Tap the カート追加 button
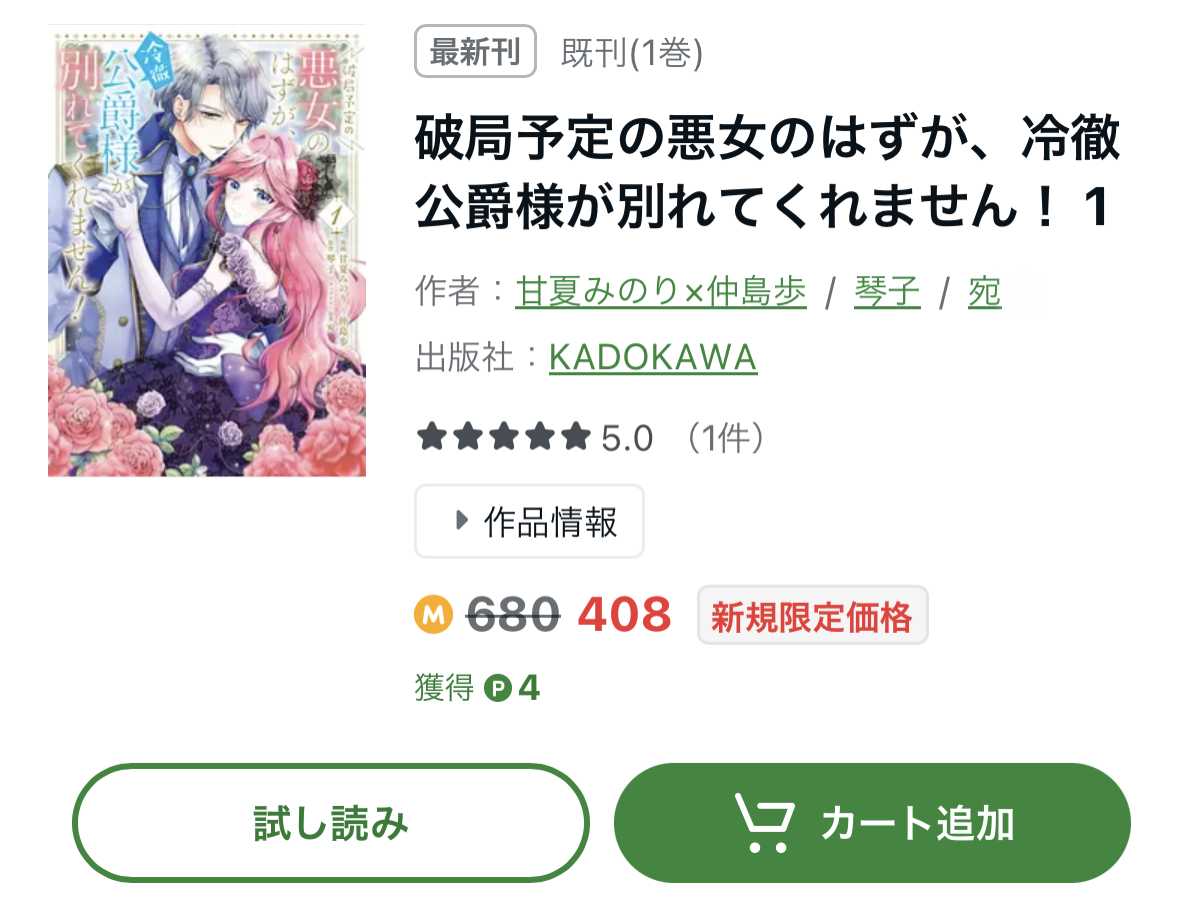The image size is (1179, 902). (x=872, y=823)
